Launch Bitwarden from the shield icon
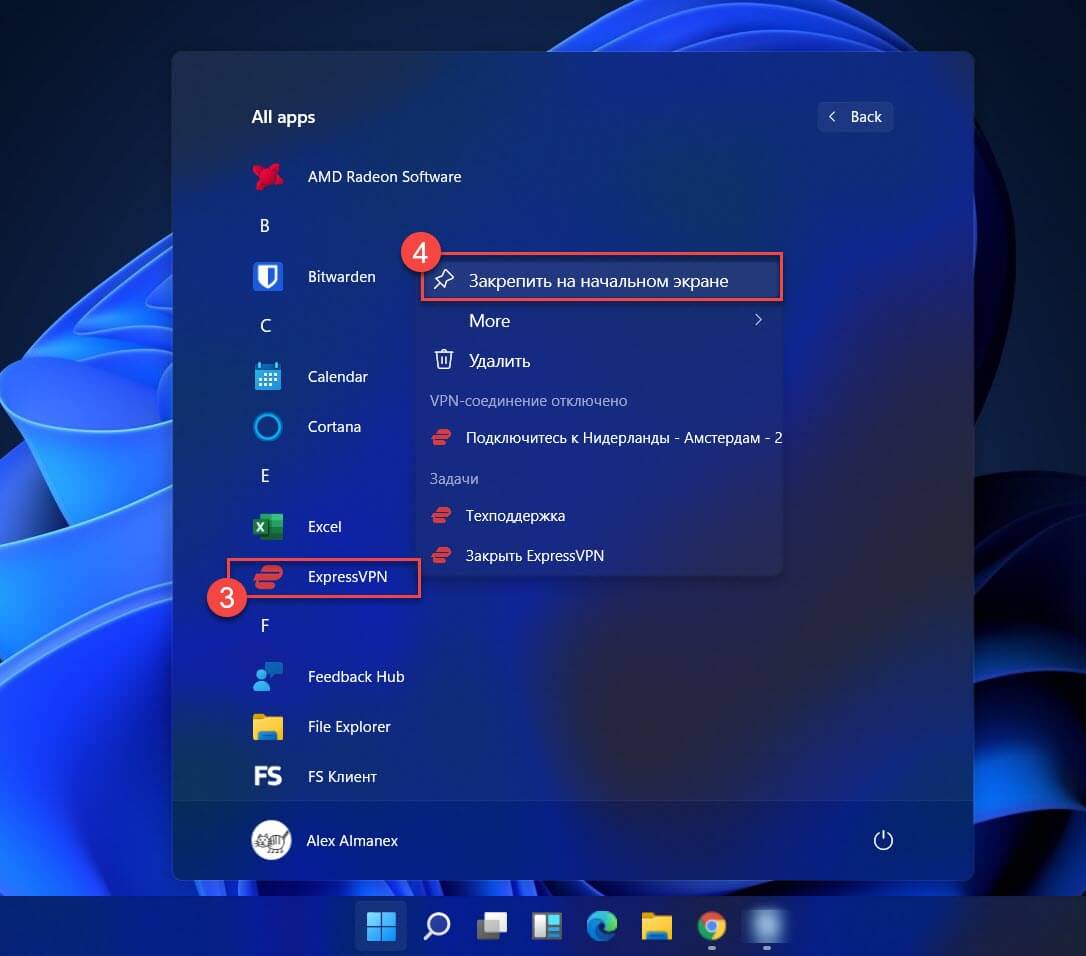This screenshot has width=1086, height=956. pyautogui.click(x=267, y=276)
